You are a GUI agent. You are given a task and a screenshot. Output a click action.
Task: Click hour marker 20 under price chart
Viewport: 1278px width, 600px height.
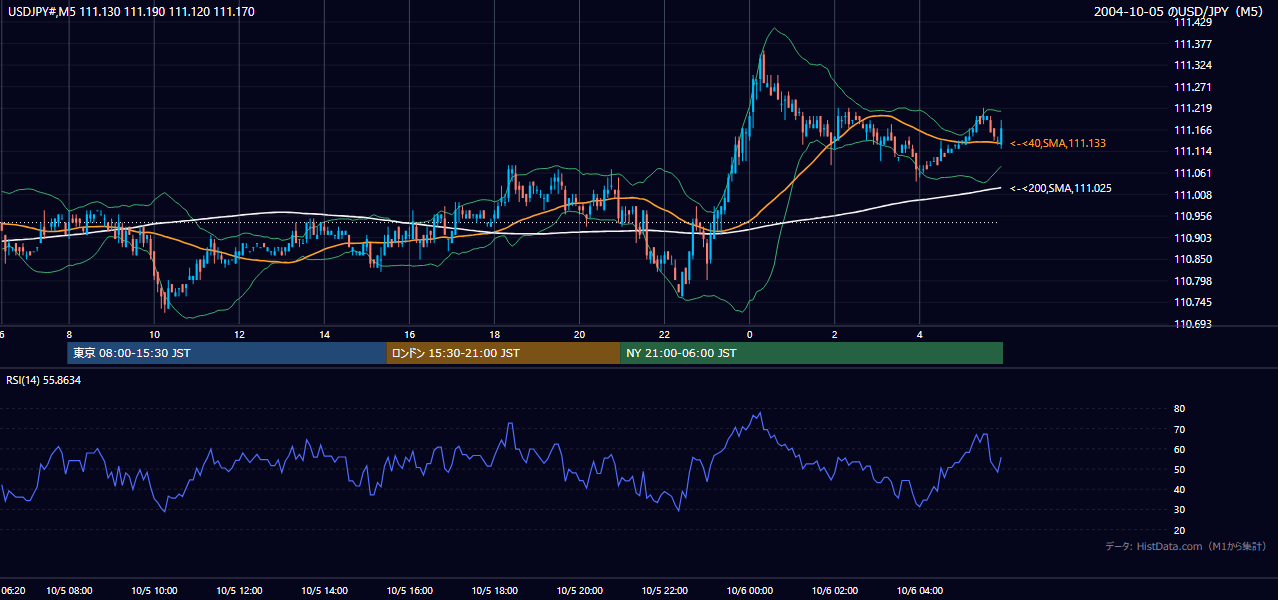coord(579,334)
